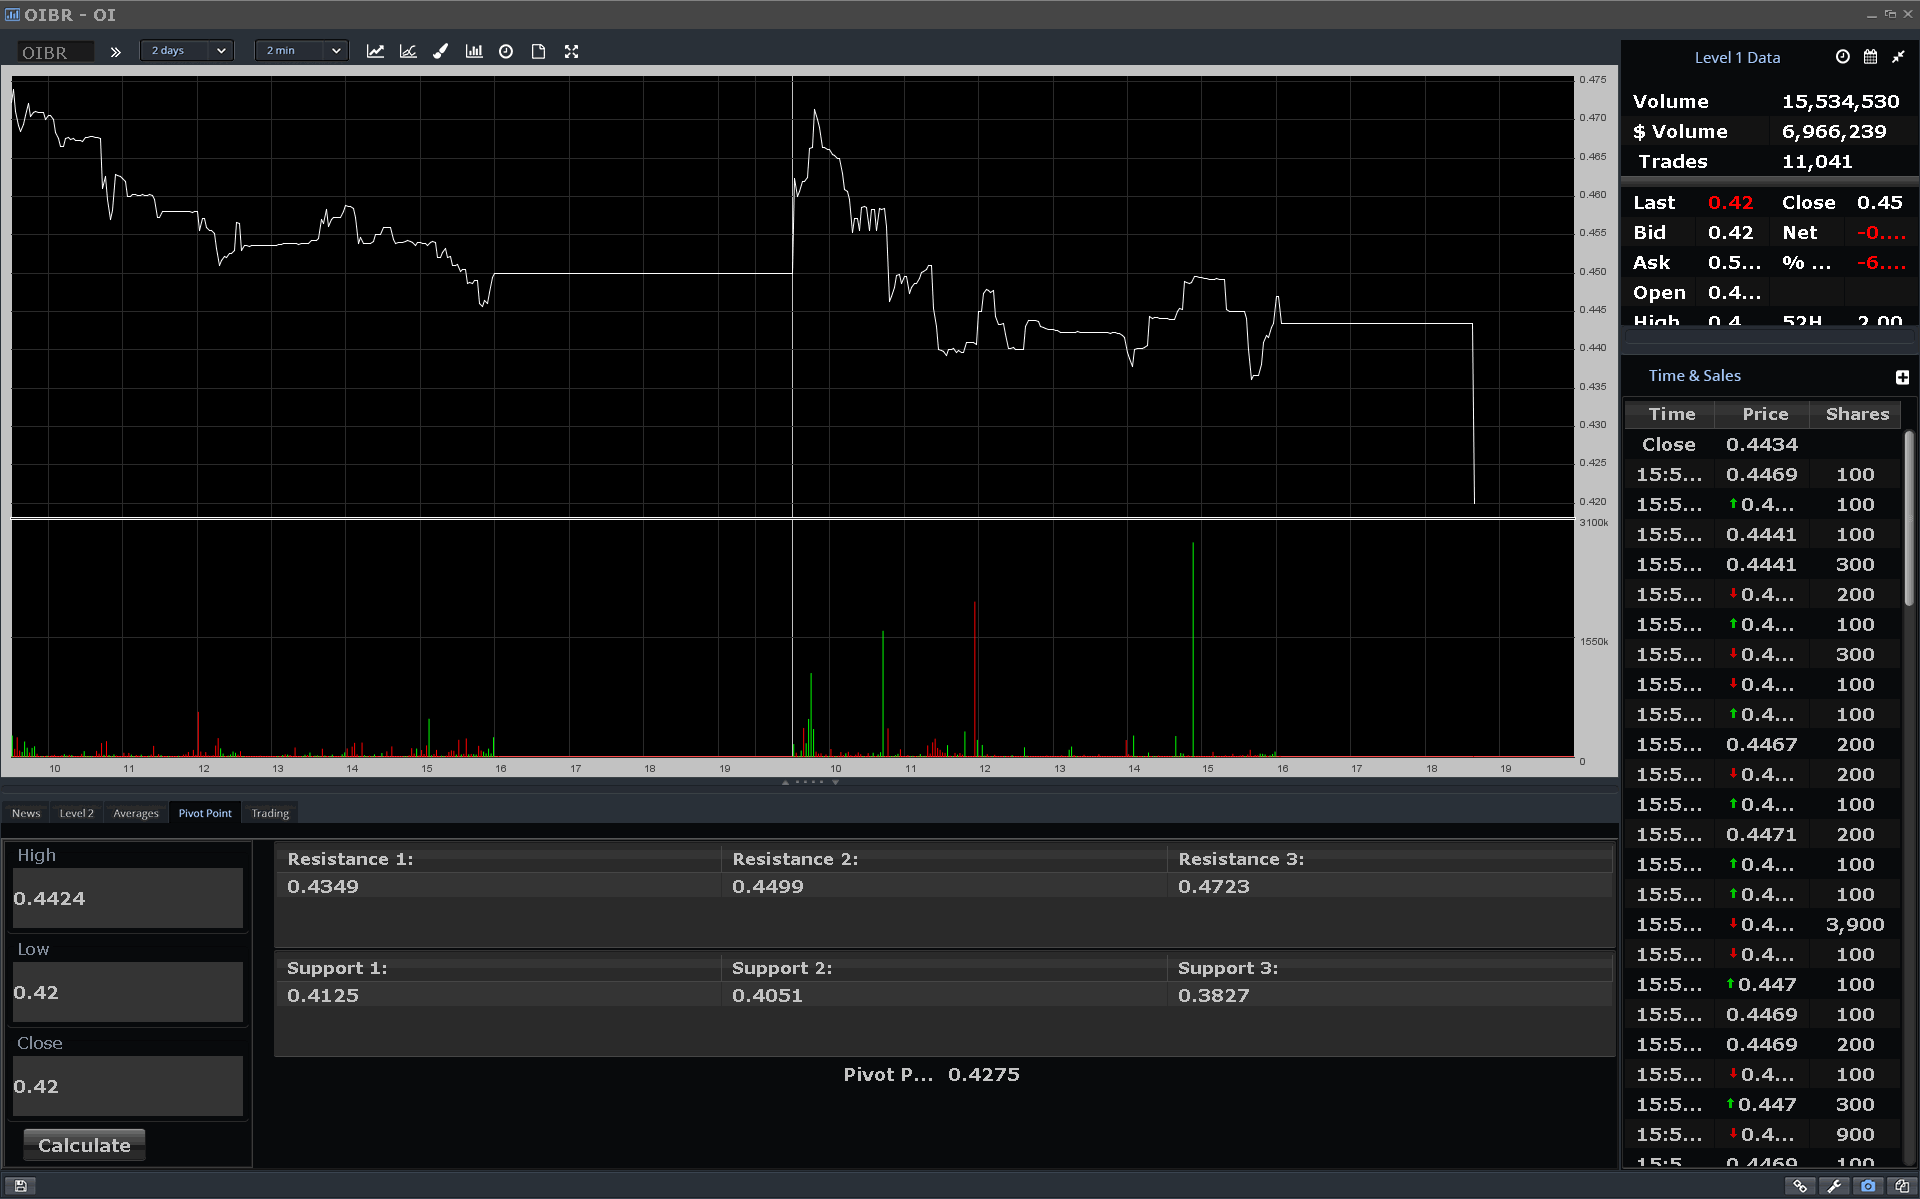Viewport: 1920px width, 1199px height.
Task: Click the Time & Sales vertical scrollbar
Action: tap(1908, 520)
